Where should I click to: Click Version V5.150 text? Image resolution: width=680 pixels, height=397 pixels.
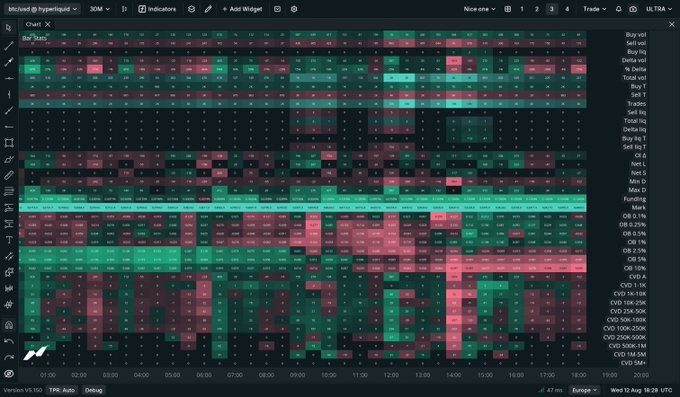click(x=23, y=390)
